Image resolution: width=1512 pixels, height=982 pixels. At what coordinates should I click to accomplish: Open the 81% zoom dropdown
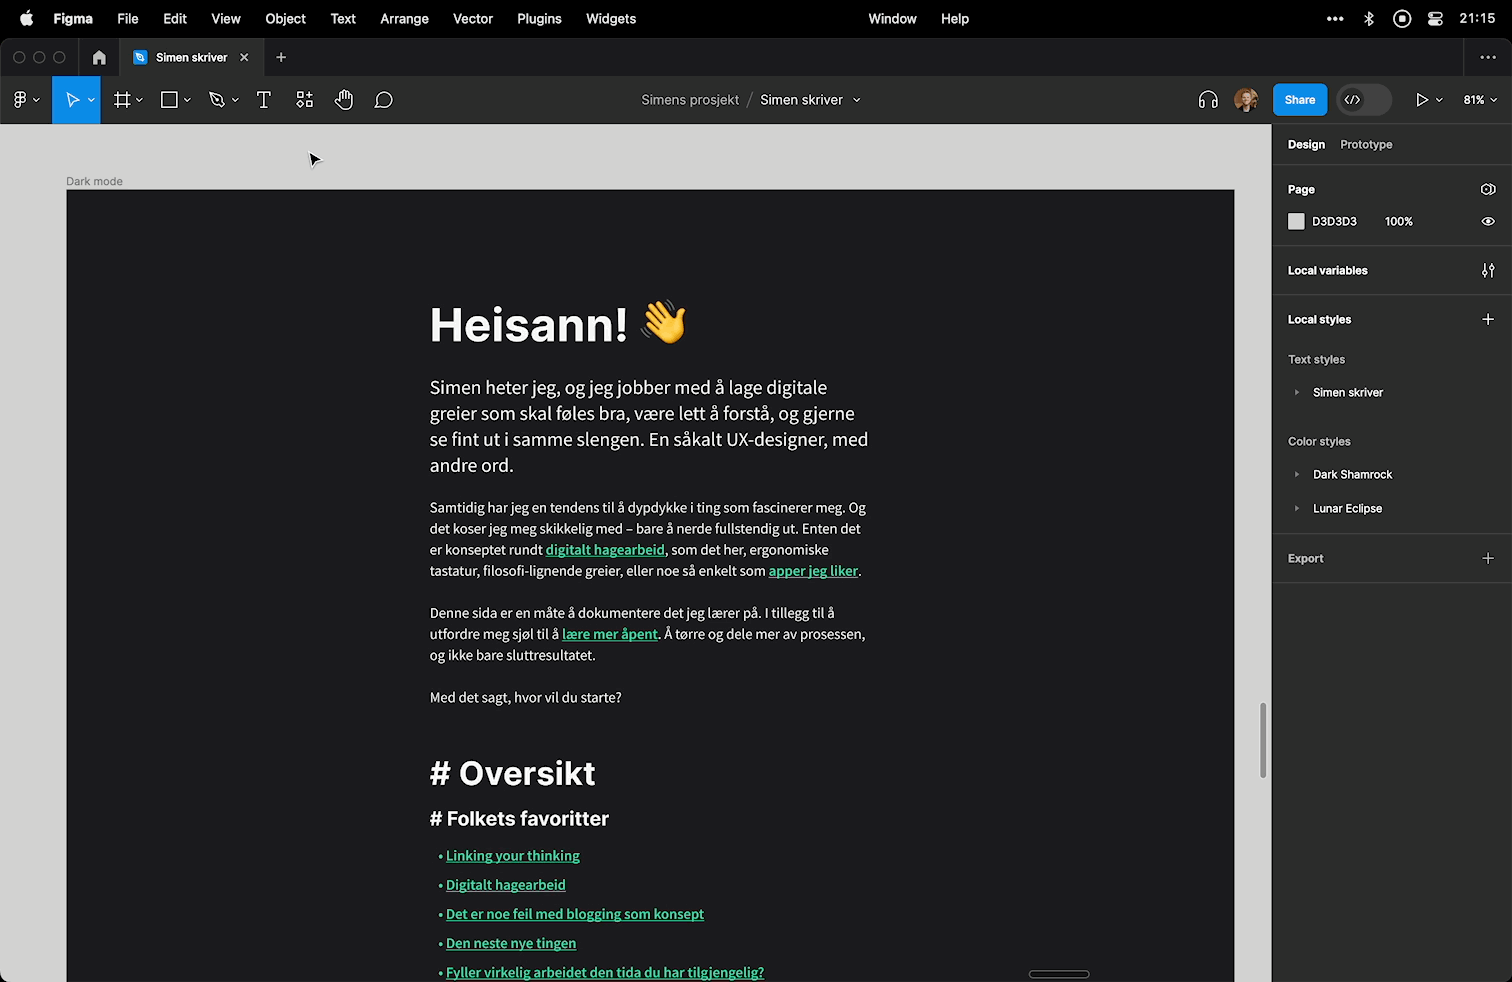click(x=1480, y=100)
